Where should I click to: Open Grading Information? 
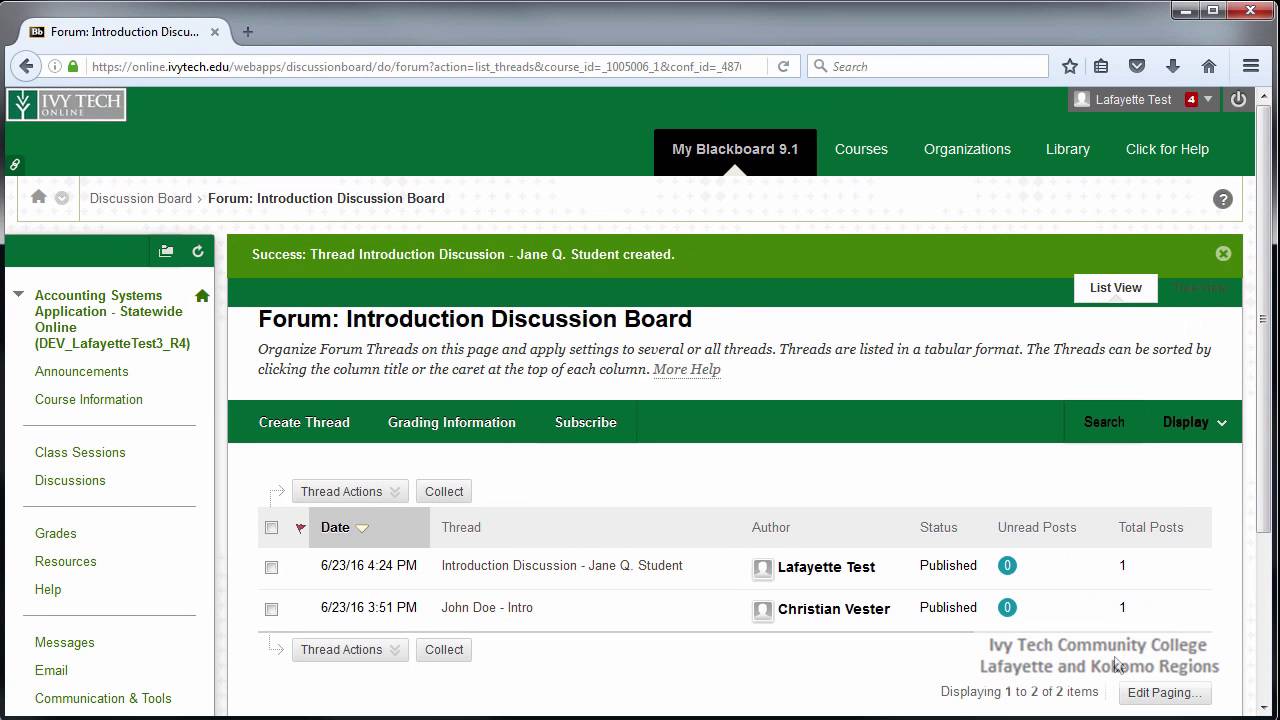452,422
